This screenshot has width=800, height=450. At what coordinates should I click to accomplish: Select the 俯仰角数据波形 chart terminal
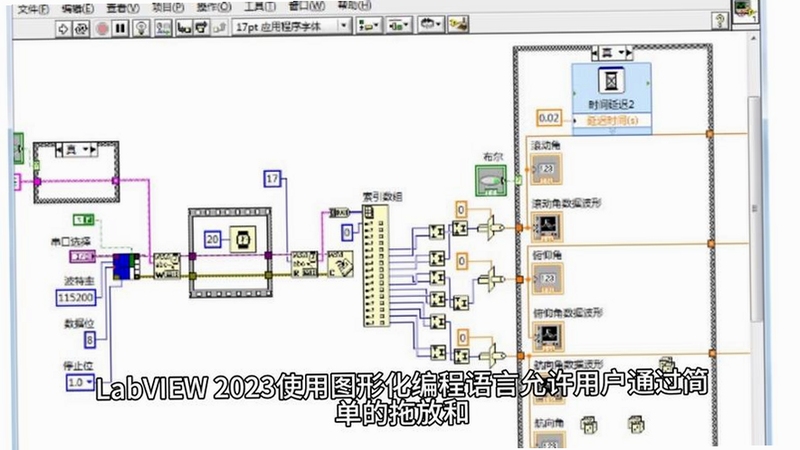tap(549, 336)
